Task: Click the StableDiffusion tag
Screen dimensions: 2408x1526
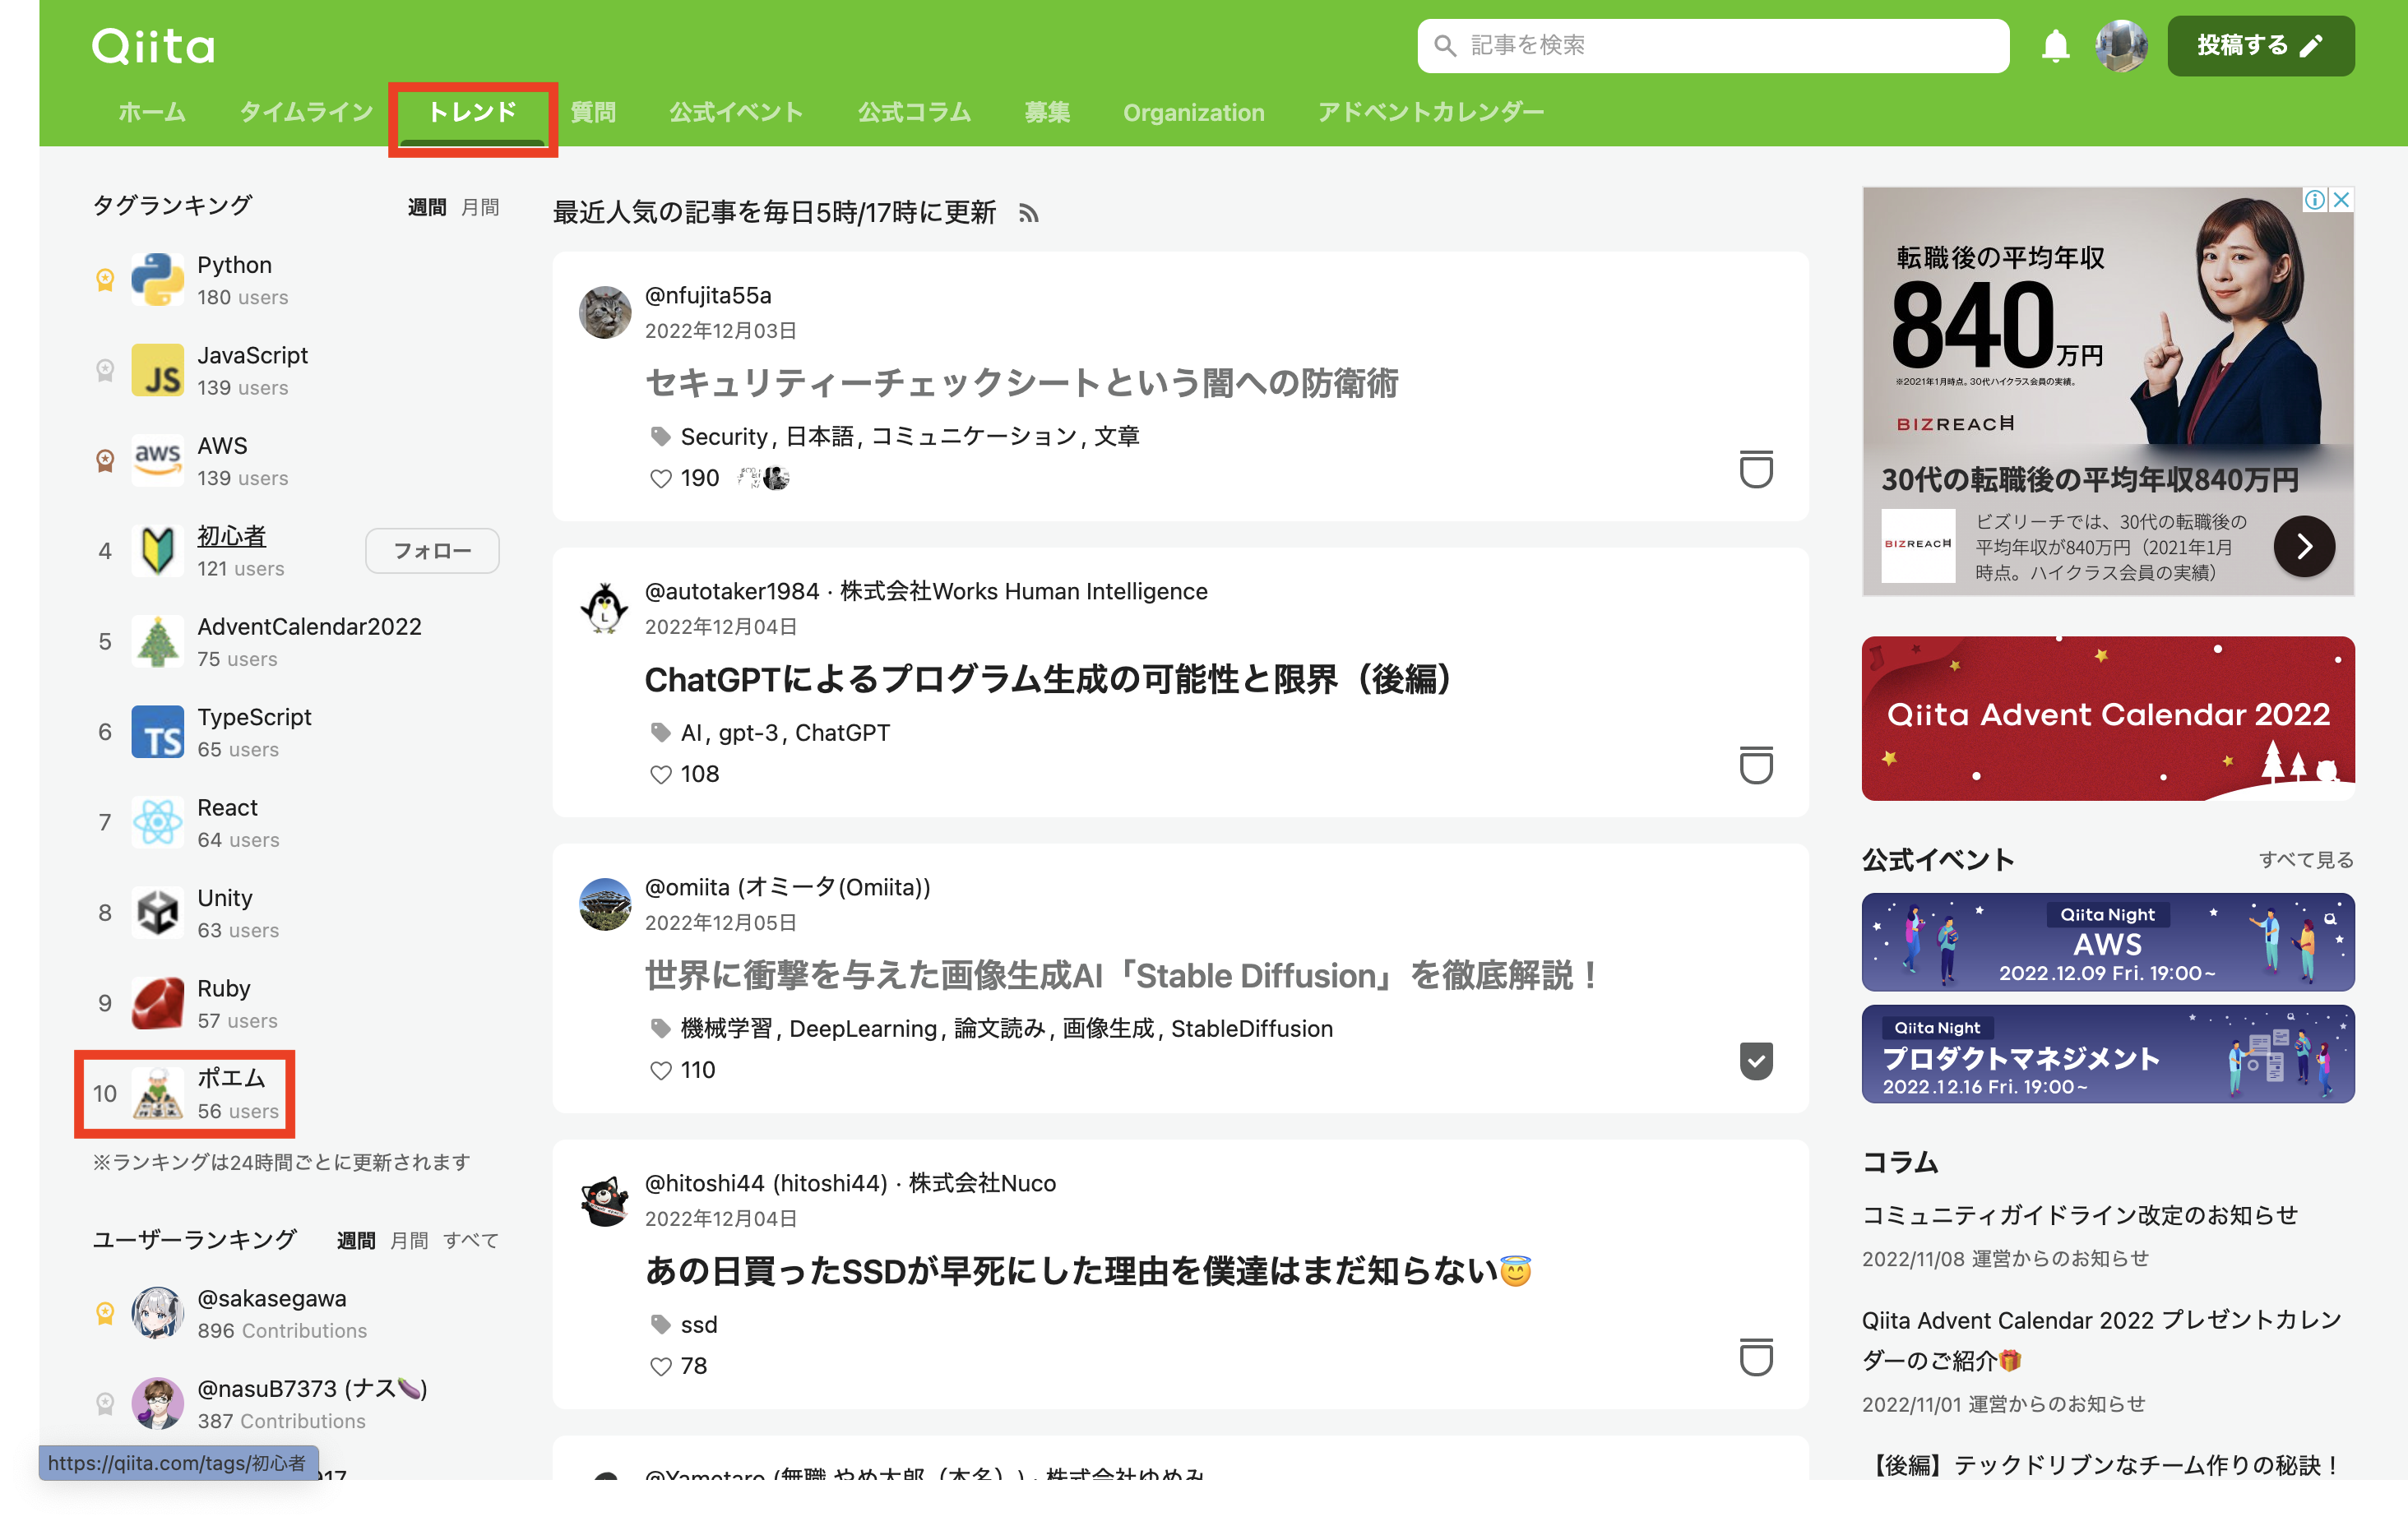Action: point(1251,1029)
